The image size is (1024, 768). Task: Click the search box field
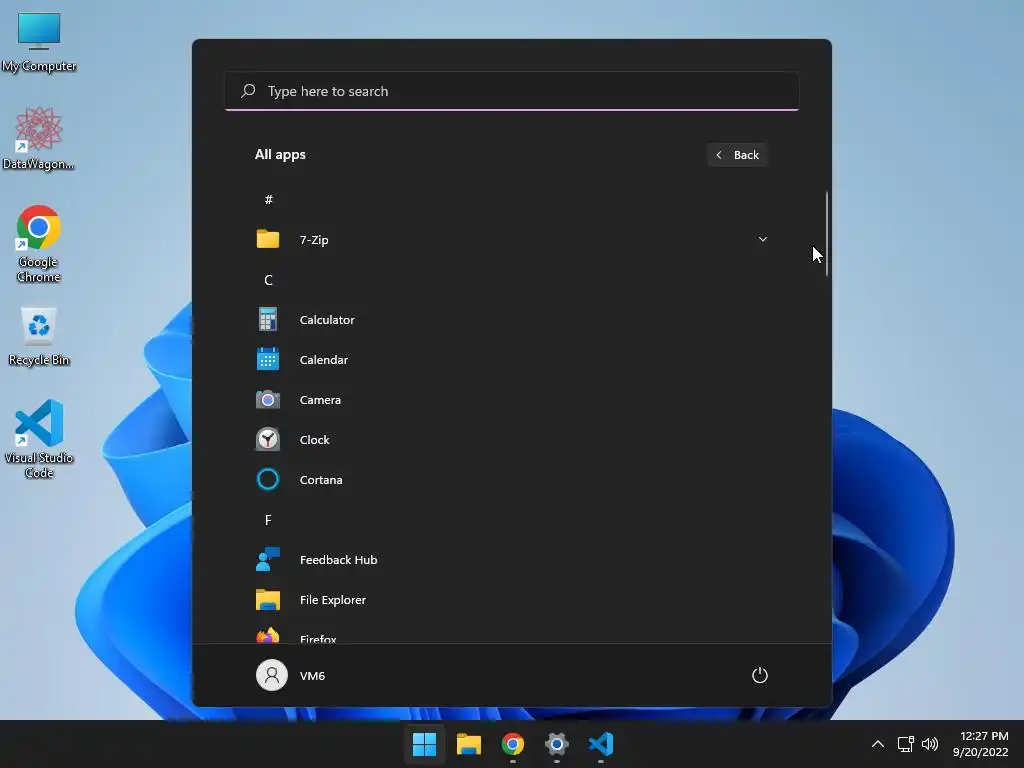click(512, 91)
